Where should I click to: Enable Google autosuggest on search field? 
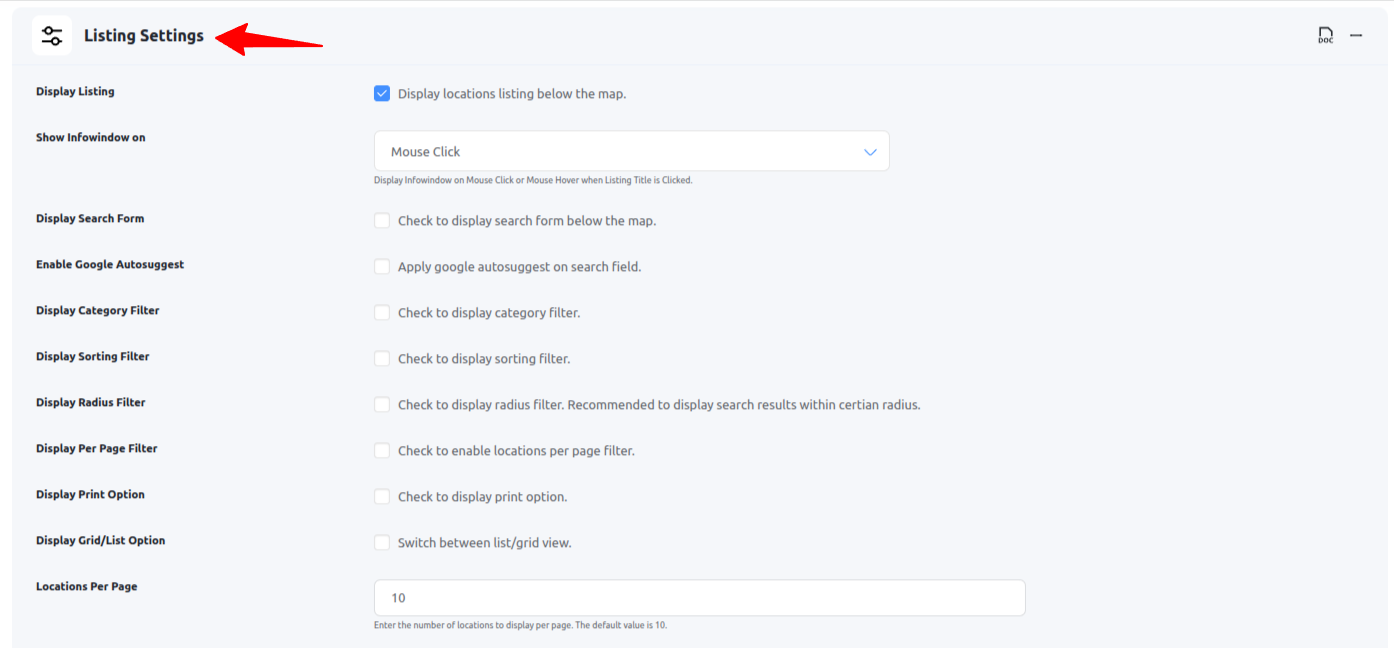382,267
